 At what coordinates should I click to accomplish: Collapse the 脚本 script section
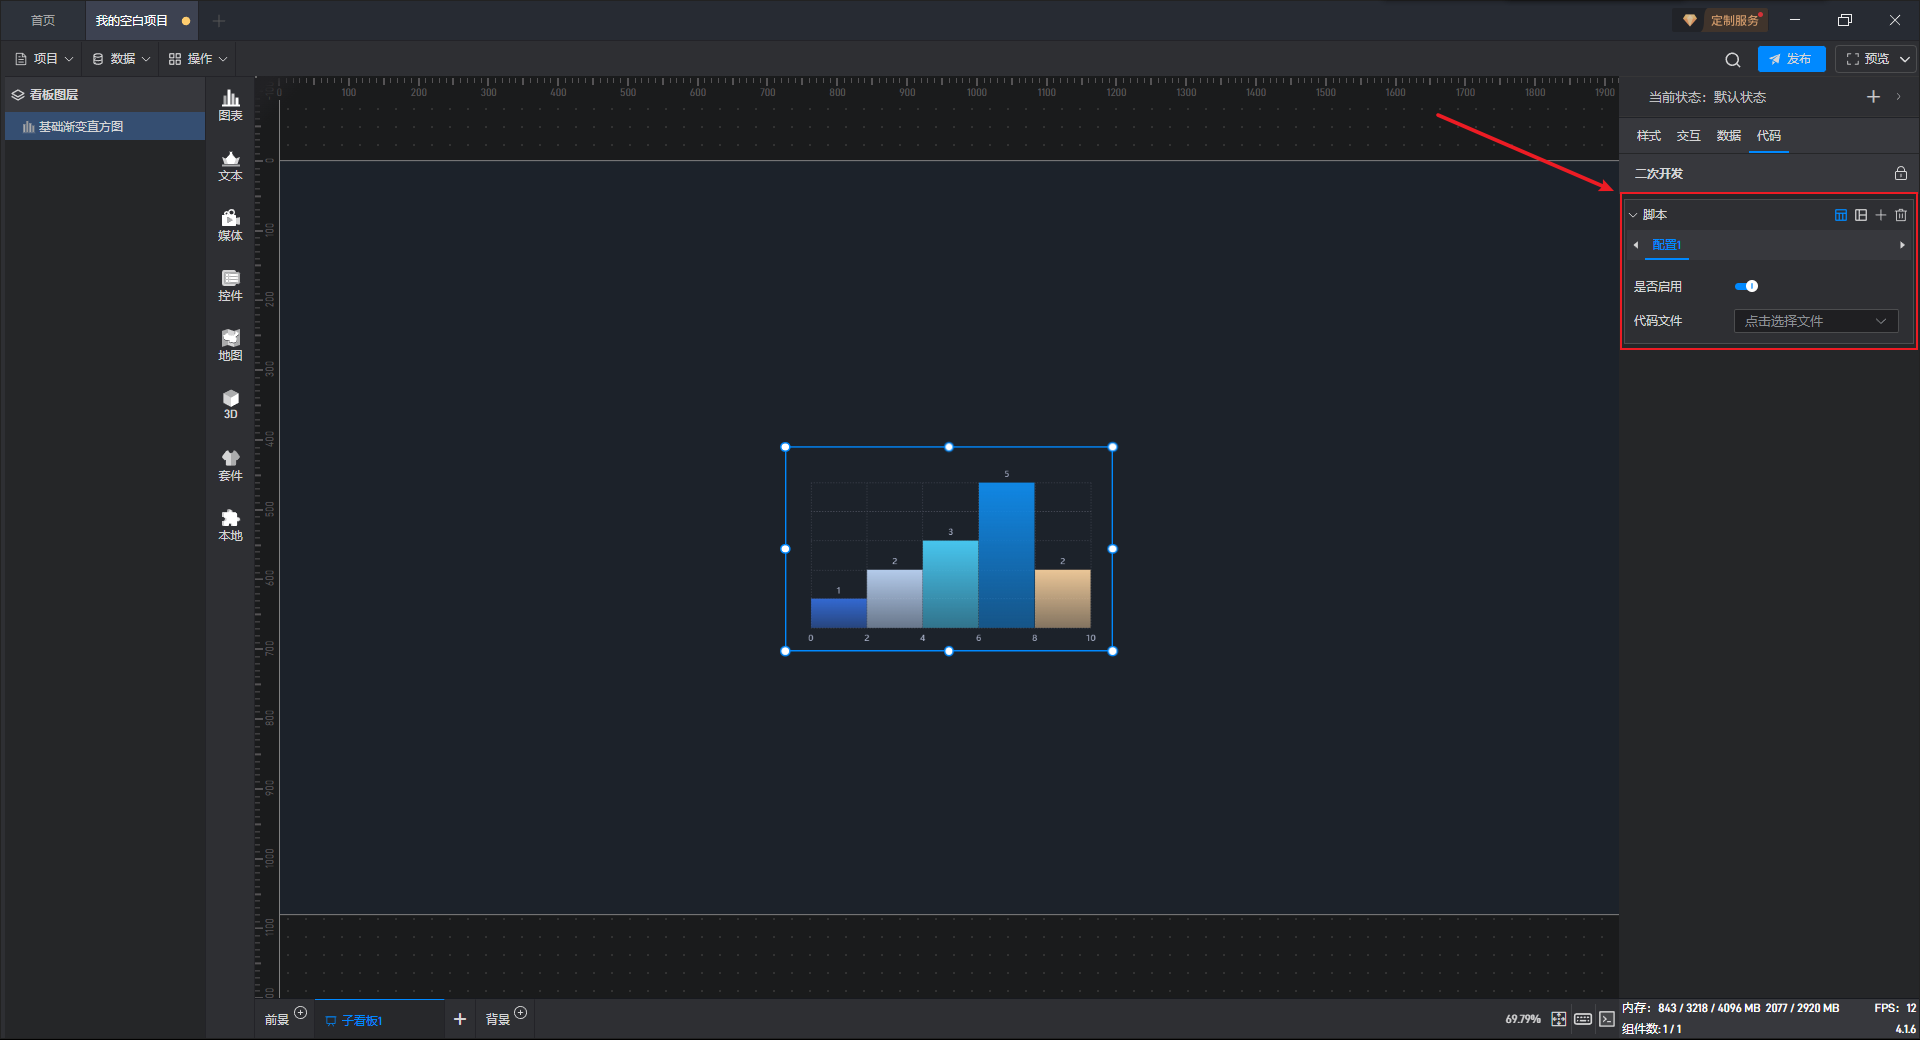click(1633, 215)
